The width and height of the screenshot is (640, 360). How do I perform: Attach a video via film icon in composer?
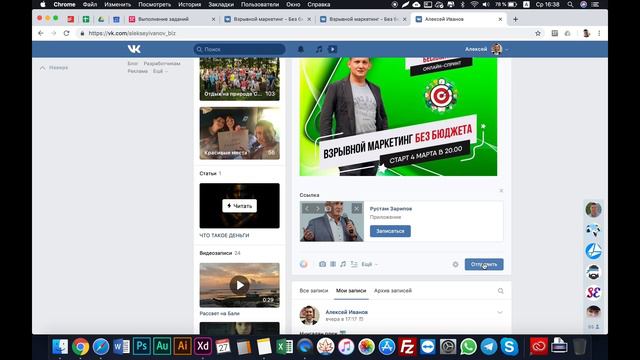pyautogui.click(x=333, y=264)
